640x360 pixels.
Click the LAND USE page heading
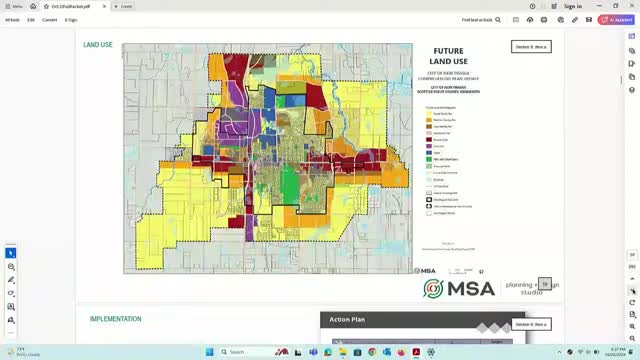(x=98, y=44)
